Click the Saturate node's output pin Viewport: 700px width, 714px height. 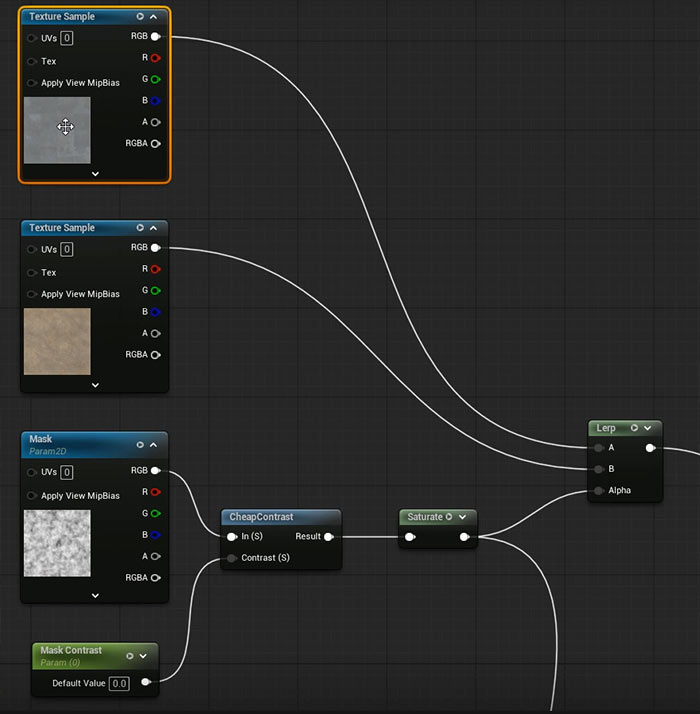464,537
